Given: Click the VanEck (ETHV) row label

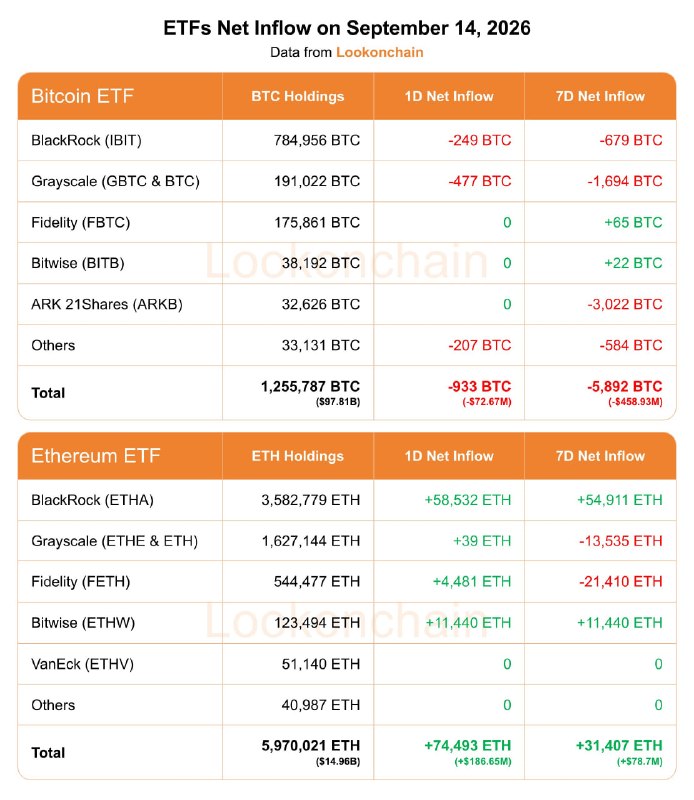Looking at the screenshot, I should coord(83,664).
